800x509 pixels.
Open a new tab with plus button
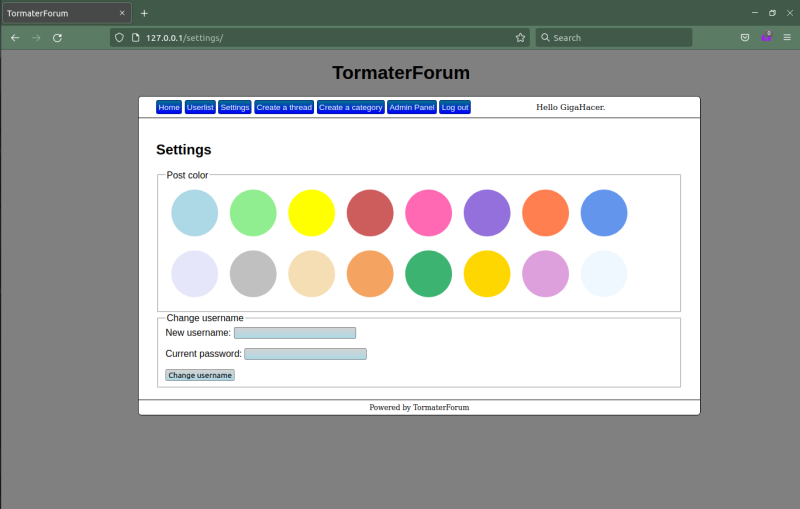[144, 13]
